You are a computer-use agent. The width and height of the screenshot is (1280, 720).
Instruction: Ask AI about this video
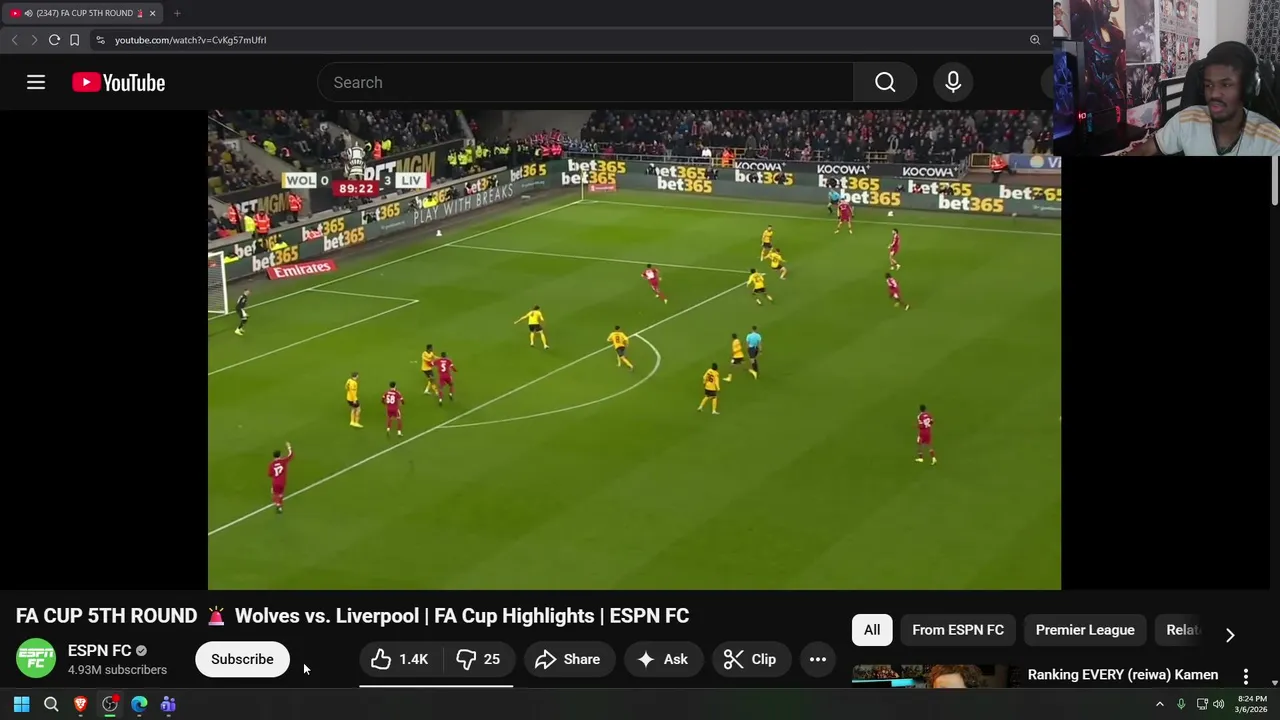[x=663, y=659]
